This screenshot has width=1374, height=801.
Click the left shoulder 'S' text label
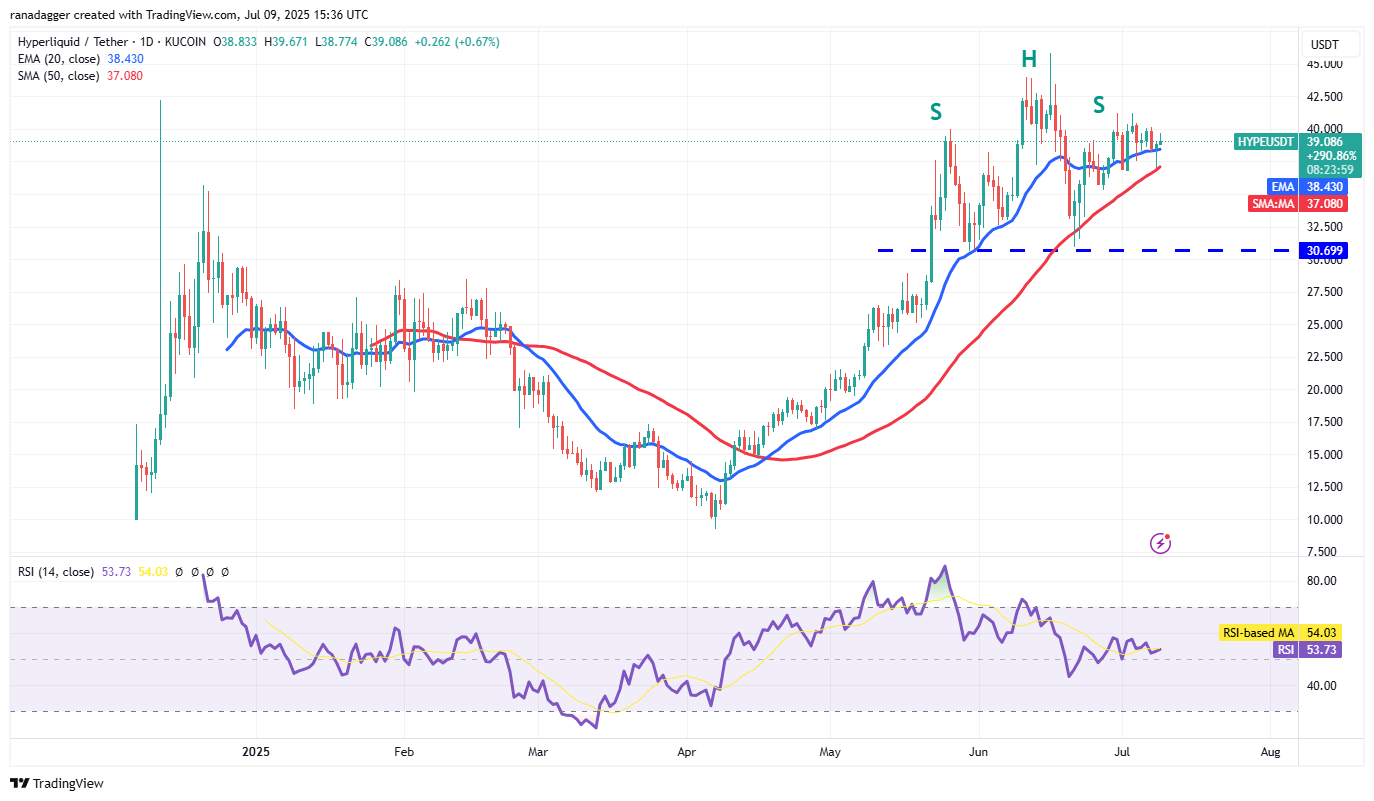936,112
